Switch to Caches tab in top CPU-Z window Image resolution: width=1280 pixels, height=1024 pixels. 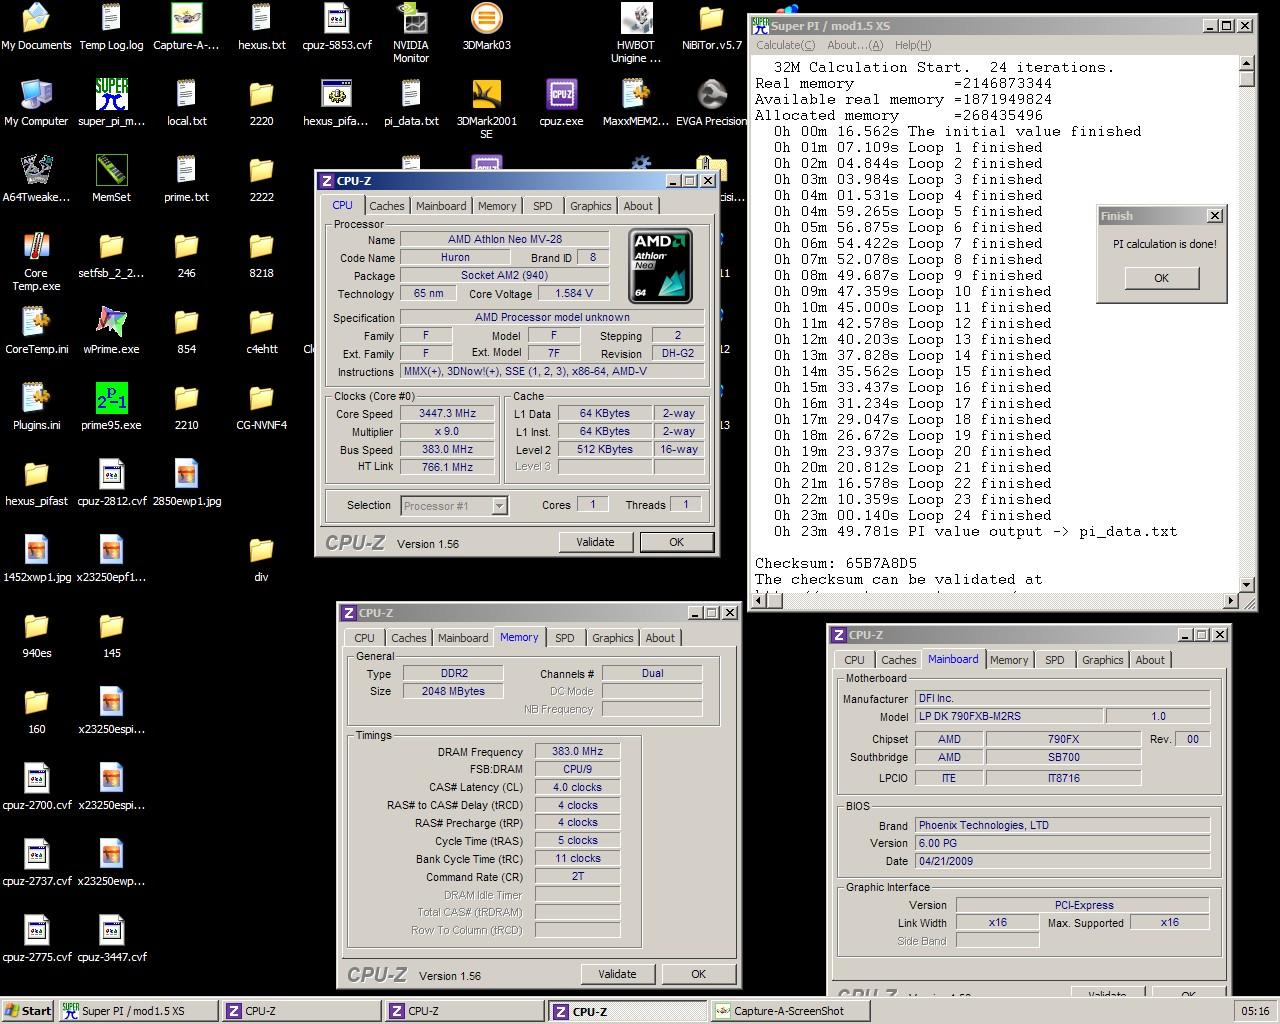[386, 206]
